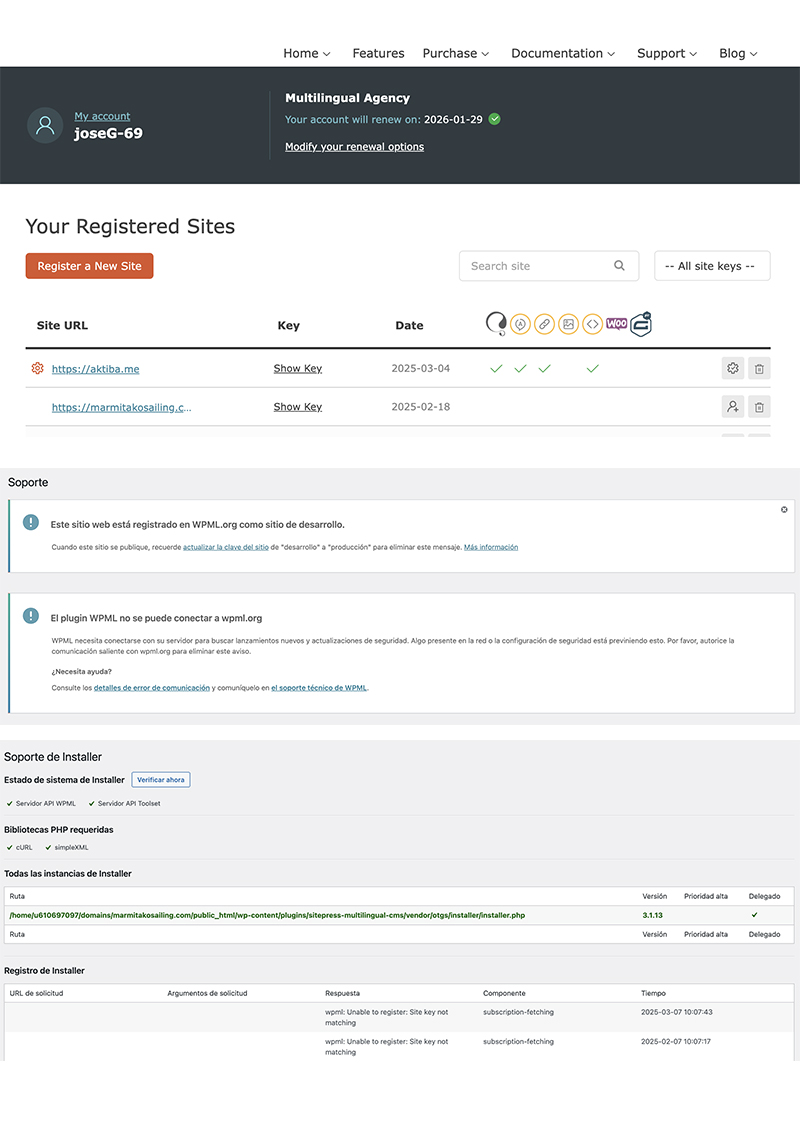This screenshot has height=1124, width=800.
Task: Click the username joseG-69
Action: [x=108, y=133]
